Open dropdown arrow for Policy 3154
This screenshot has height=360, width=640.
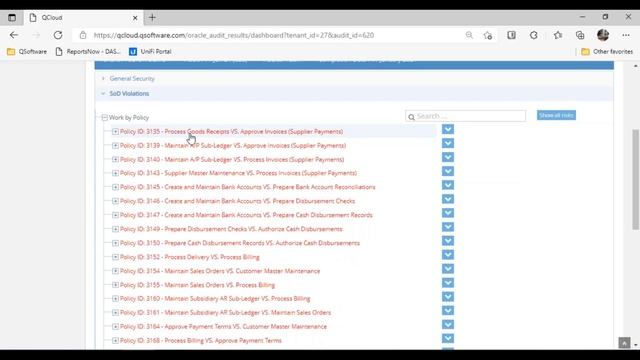click(x=448, y=269)
